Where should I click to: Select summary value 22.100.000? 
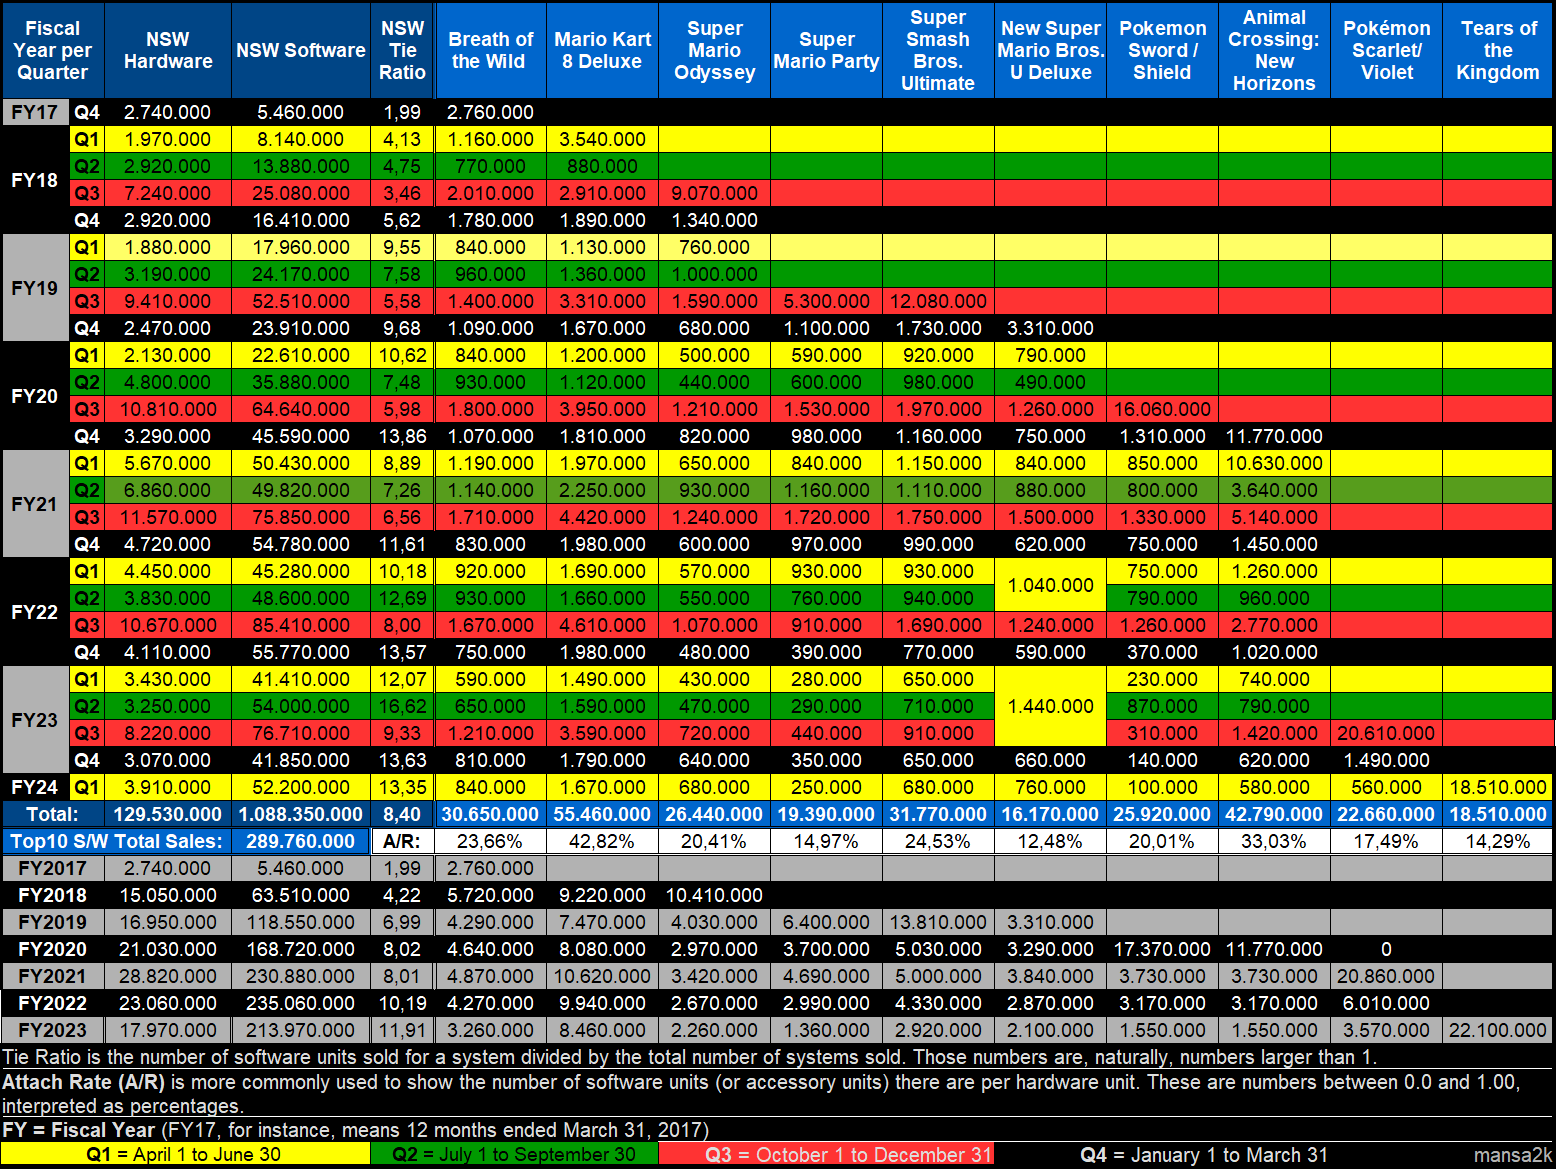pyautogui.click(x=1498, y=1030)
